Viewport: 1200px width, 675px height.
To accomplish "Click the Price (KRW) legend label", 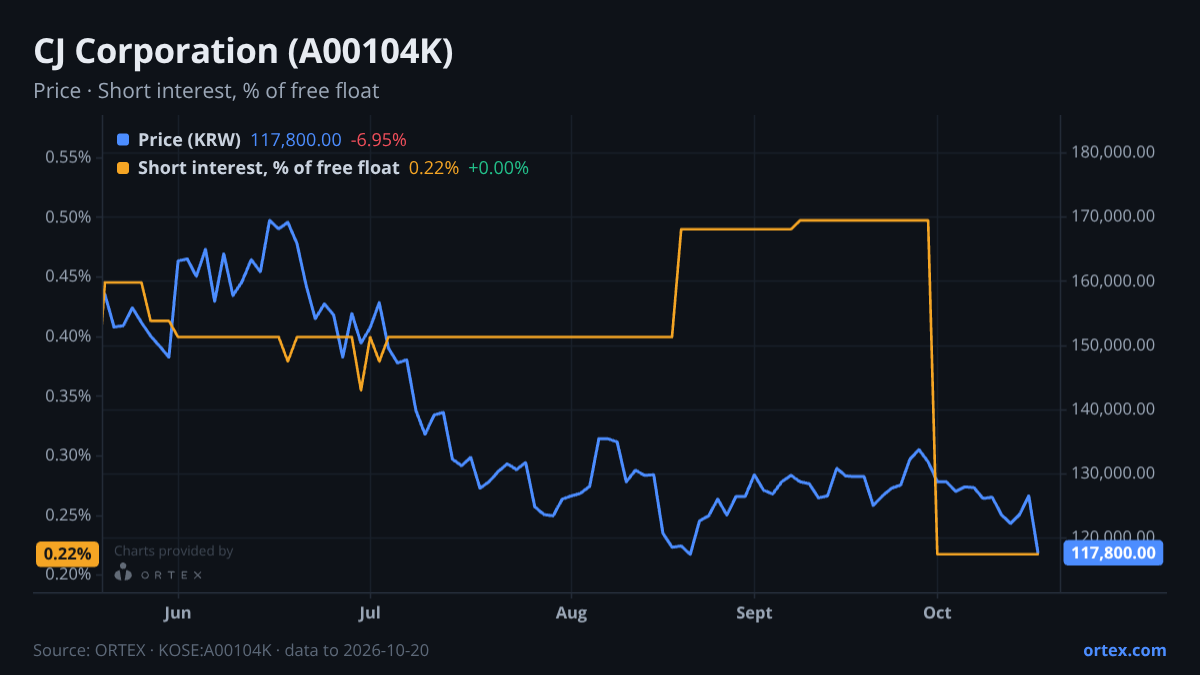I will (x=189, y=140).
